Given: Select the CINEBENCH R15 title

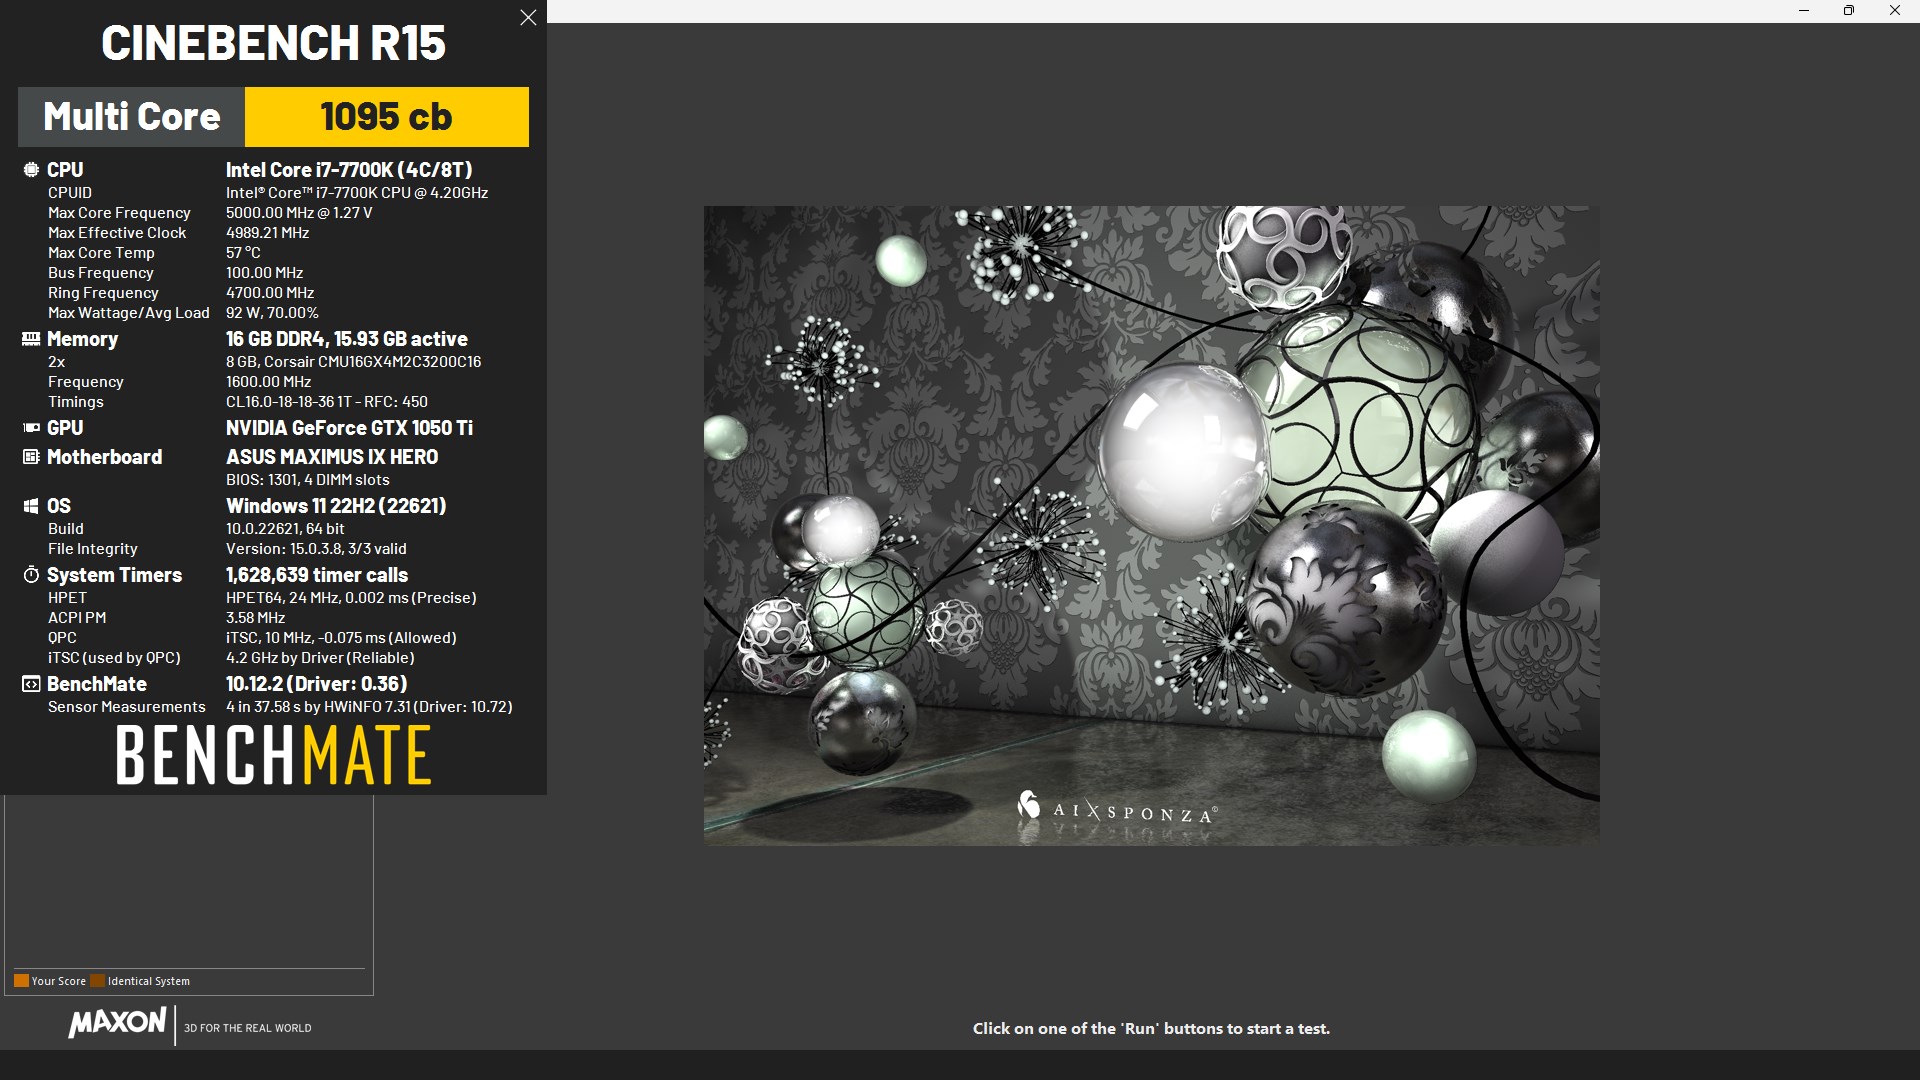Looking at the screenshot, I should point(273,43).
